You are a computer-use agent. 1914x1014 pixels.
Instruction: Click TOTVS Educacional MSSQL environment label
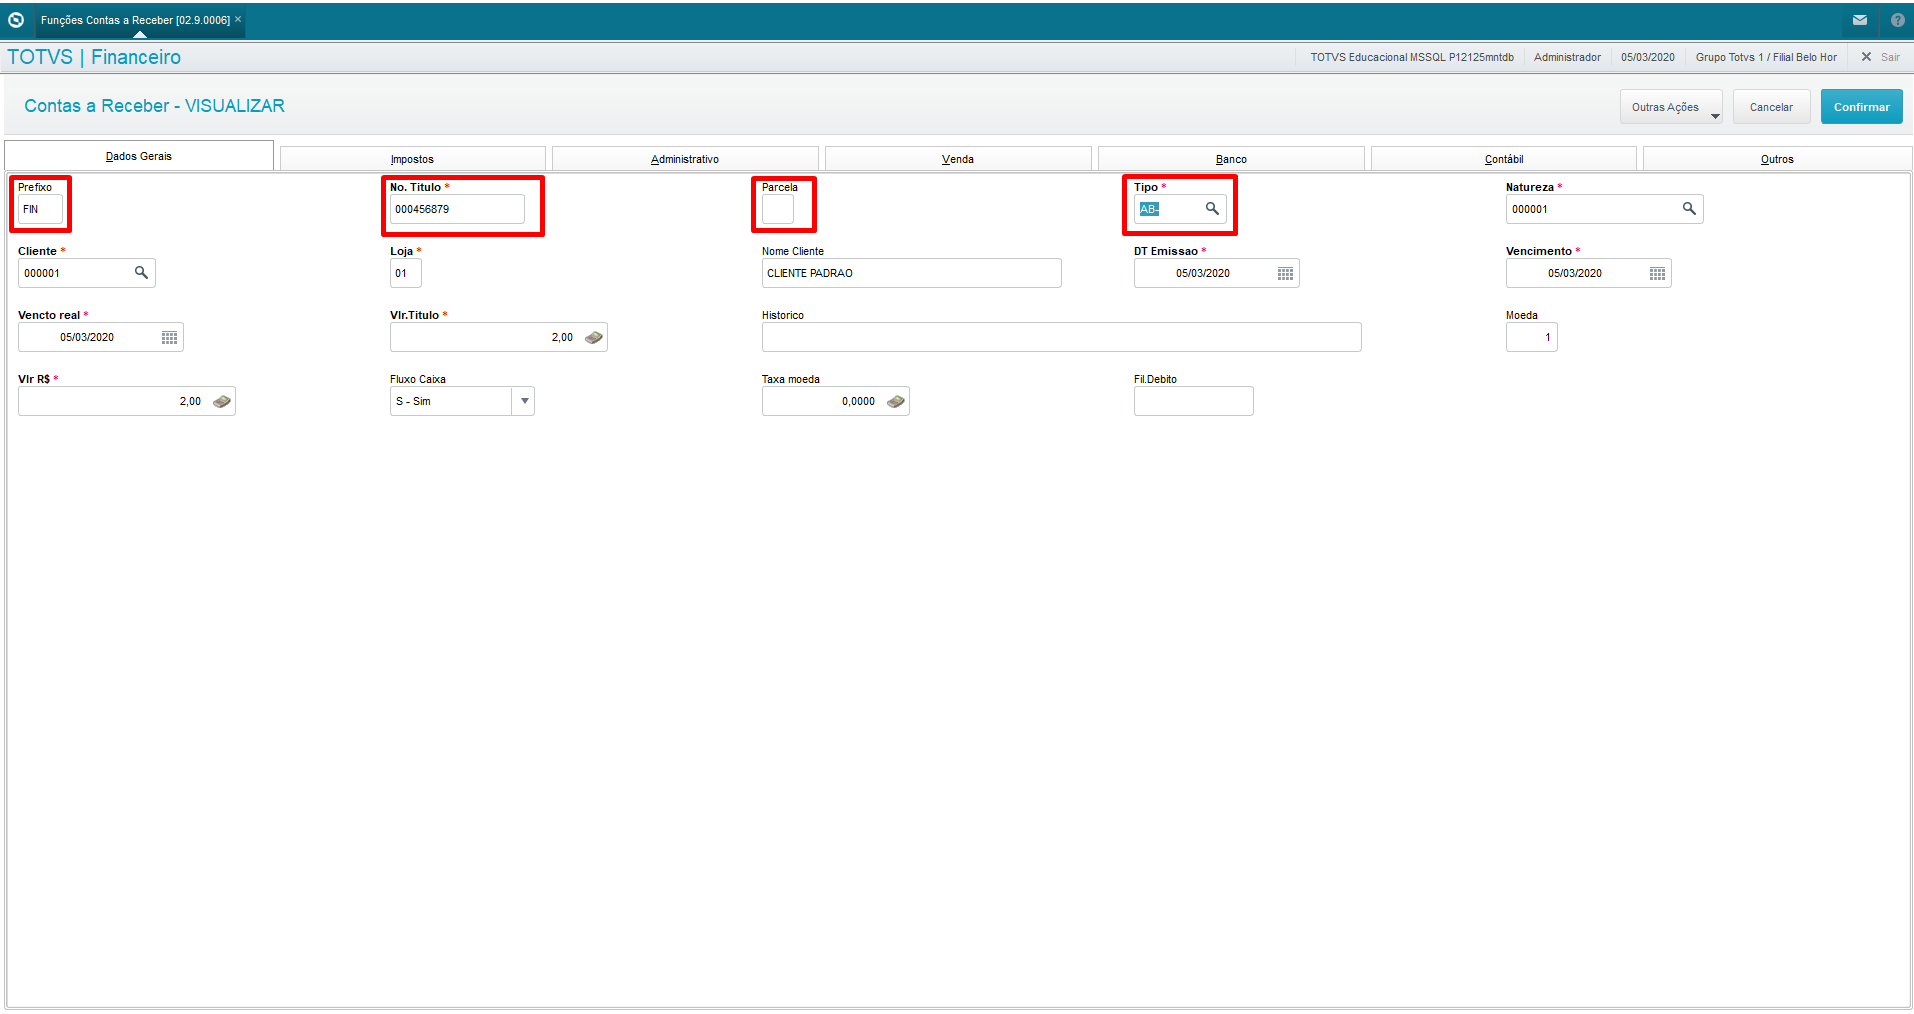pyautogui.click(x=1412, y=57)
